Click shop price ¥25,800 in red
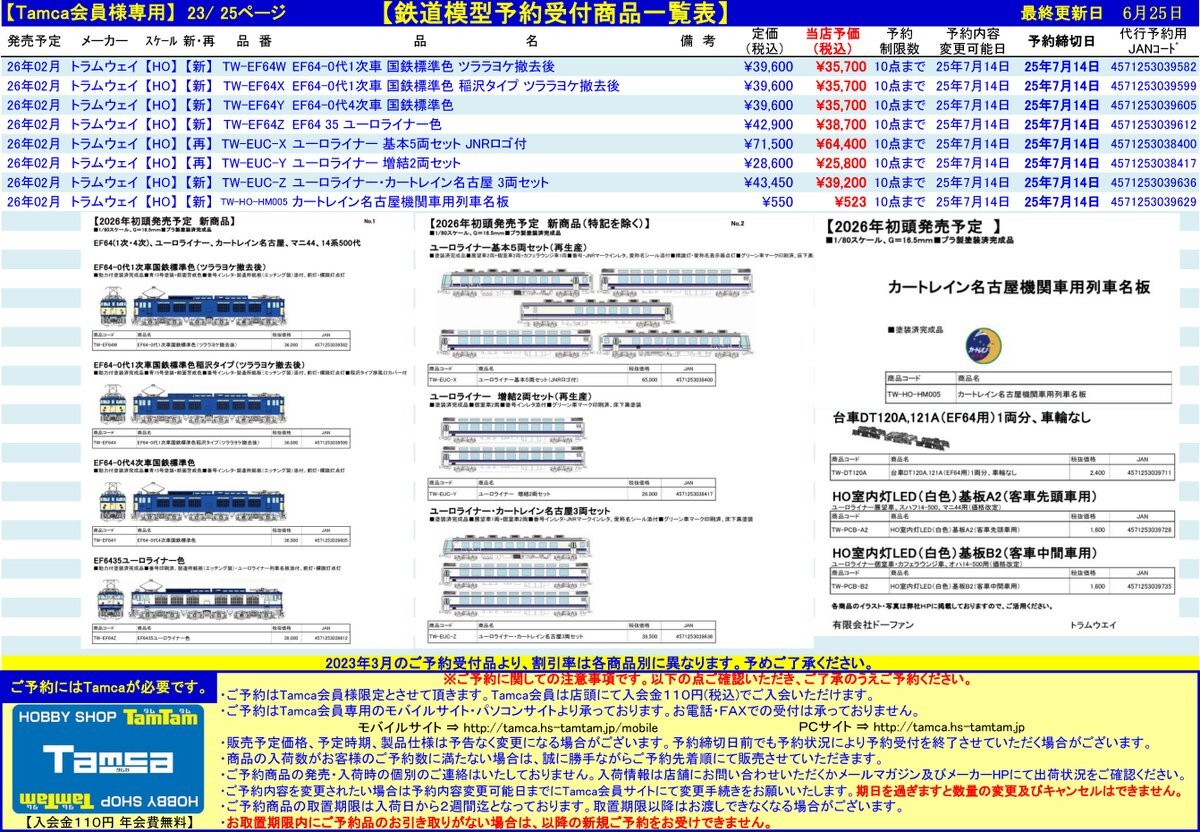The width and height of the screenshot is (1200, 832). click(x=841, y=163)
